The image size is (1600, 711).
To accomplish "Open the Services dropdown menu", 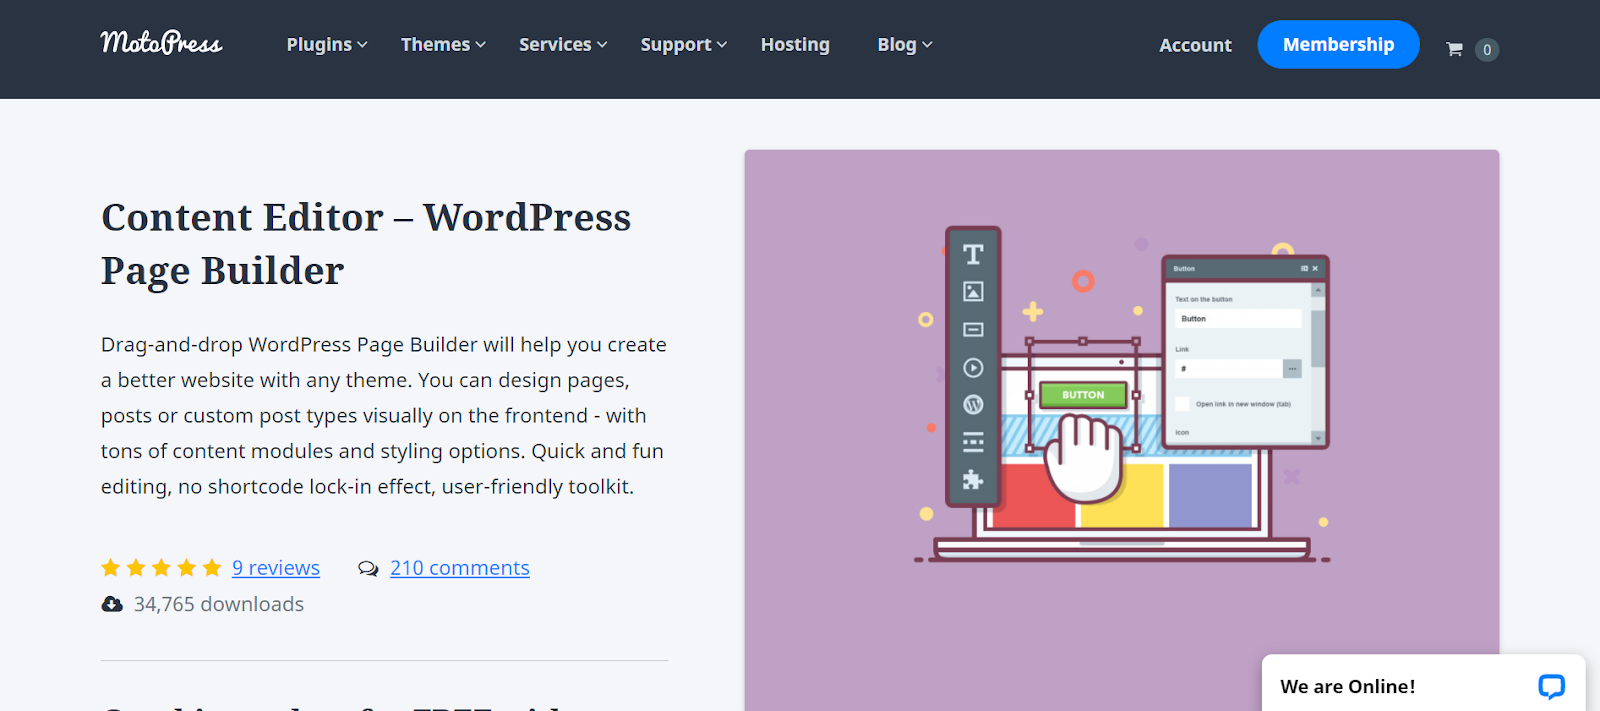I will [x=563, y=44].
